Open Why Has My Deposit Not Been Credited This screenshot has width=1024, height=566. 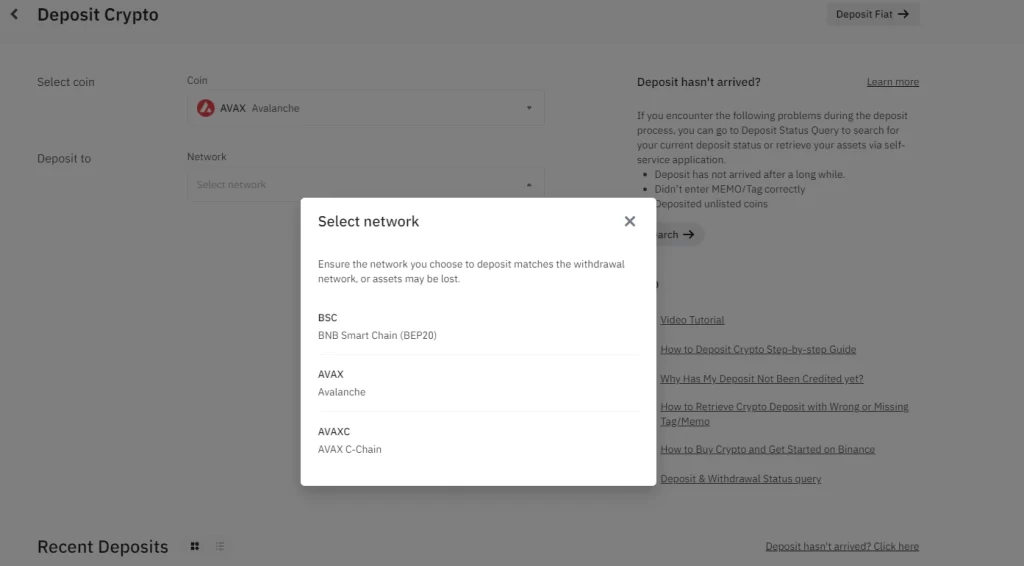pos(761,379)
